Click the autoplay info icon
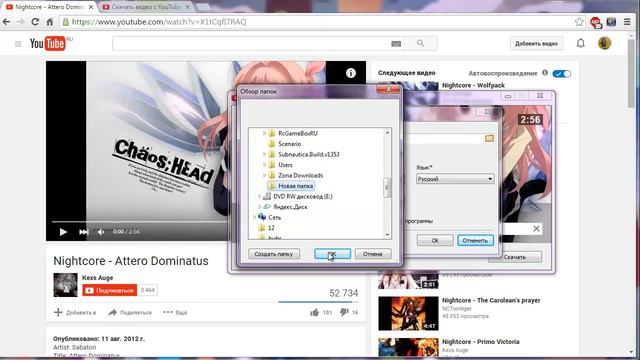This screenshot has height=360, width=640. click(545, 73)
